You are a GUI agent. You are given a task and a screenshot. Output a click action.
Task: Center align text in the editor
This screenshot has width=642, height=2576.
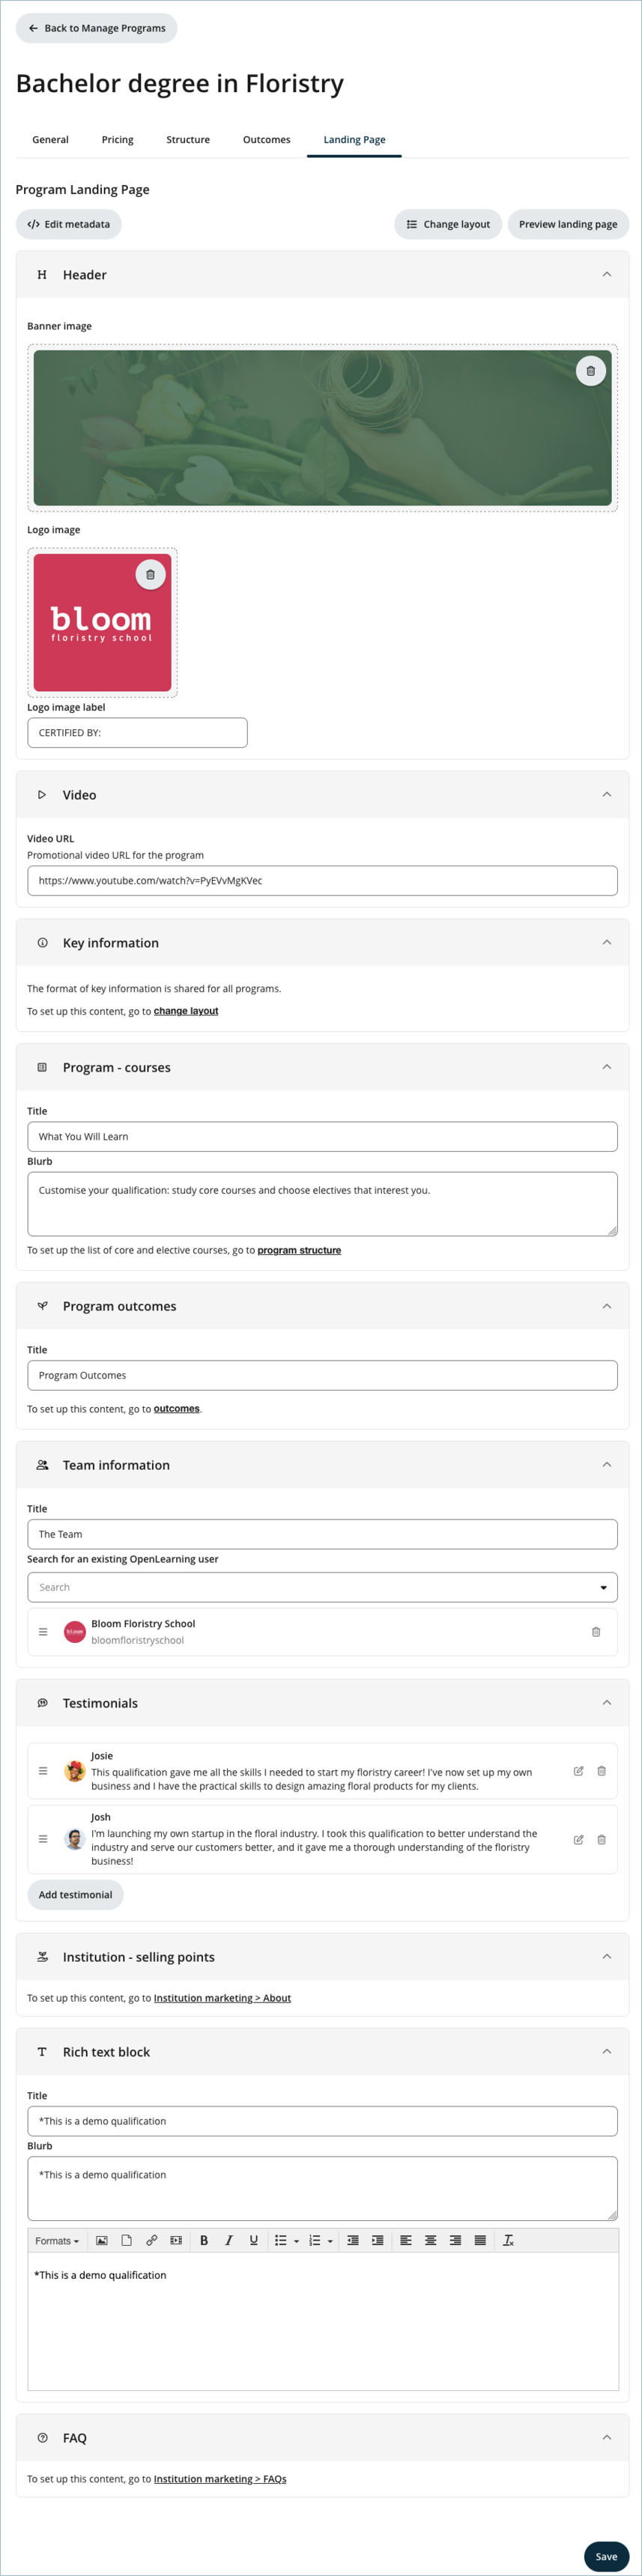click(430, 2240)
